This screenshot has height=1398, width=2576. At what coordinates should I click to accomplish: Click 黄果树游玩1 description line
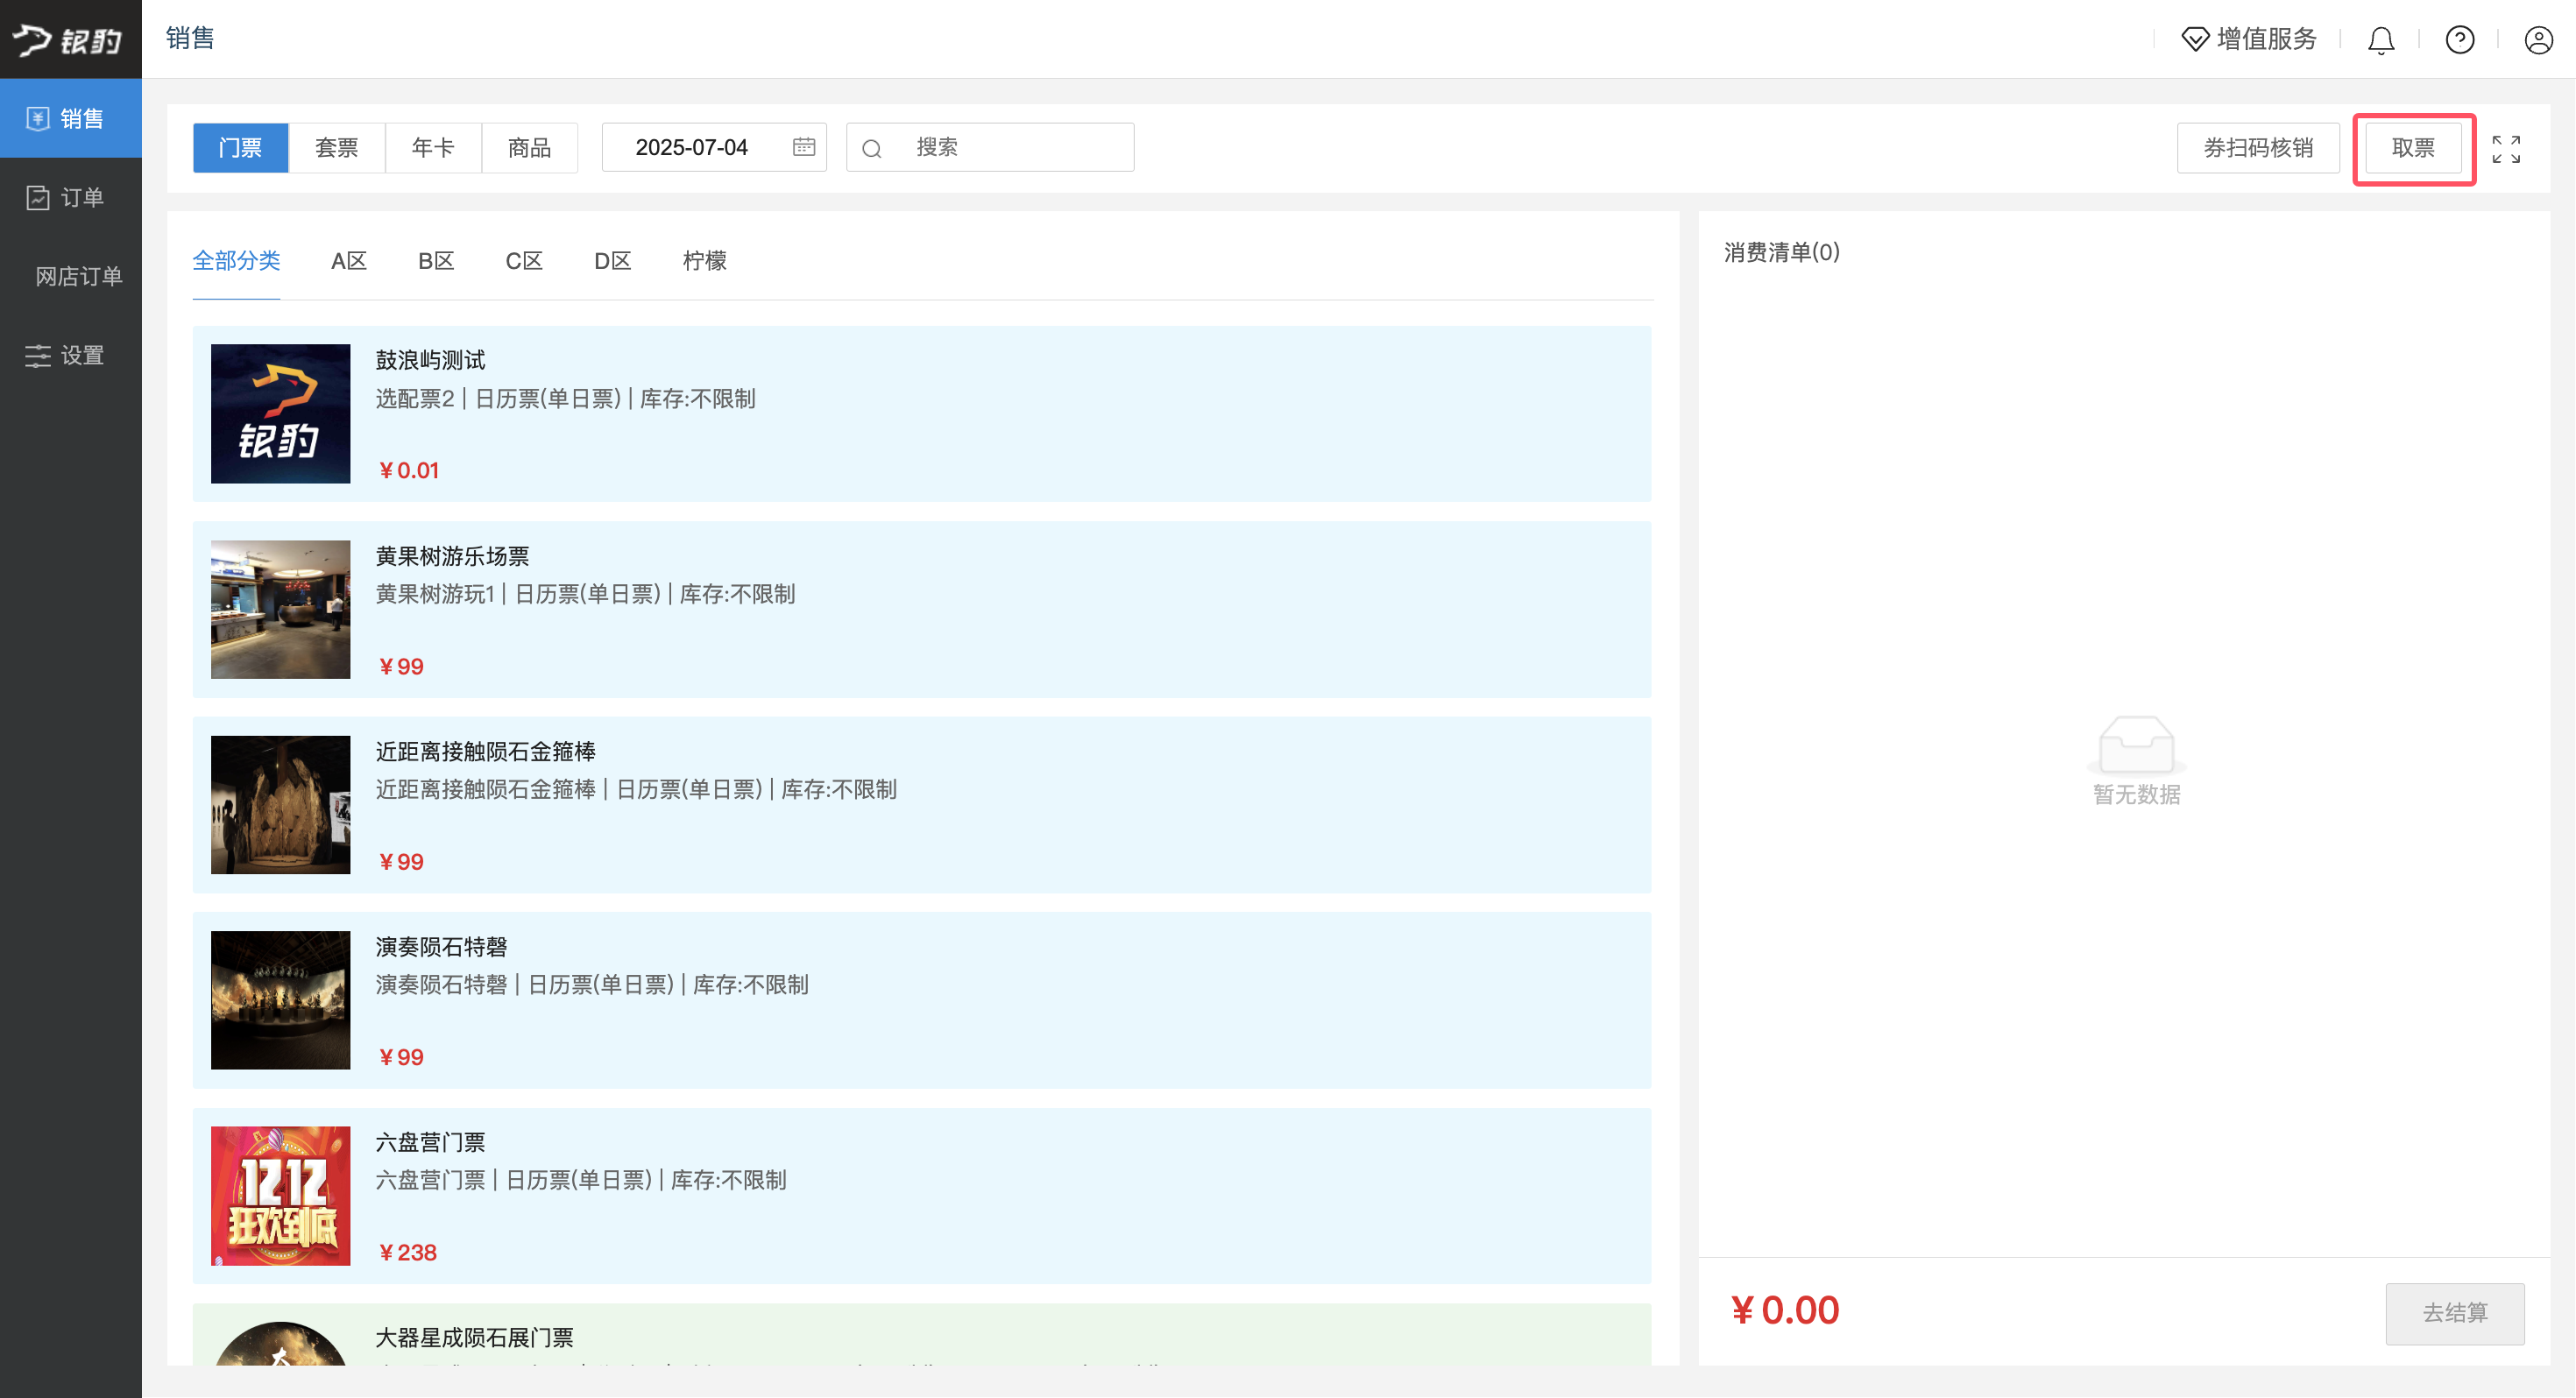(585, 593)
